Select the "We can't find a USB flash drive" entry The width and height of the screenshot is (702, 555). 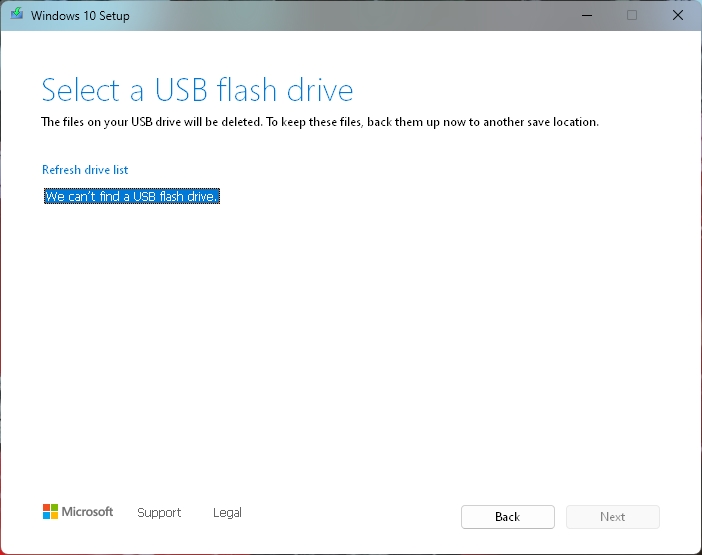[132, 196]
